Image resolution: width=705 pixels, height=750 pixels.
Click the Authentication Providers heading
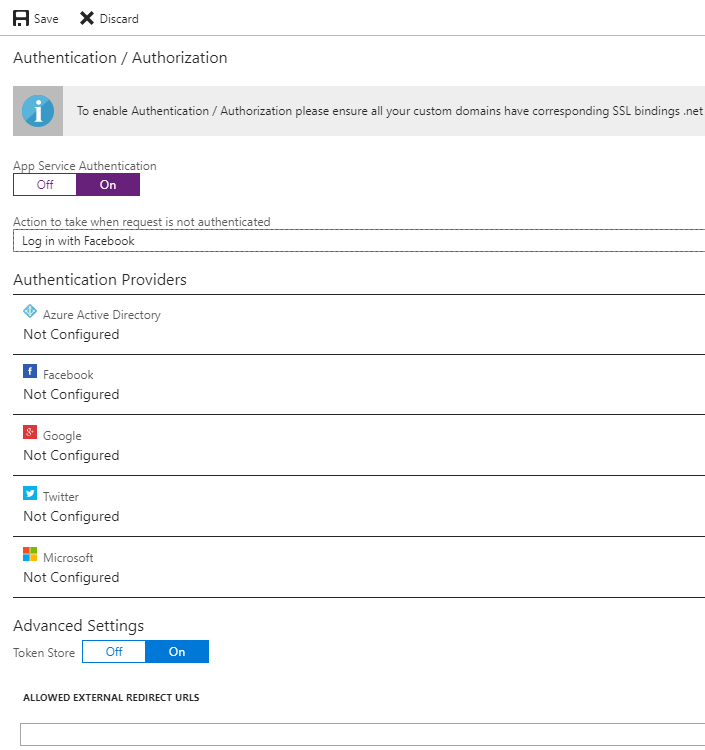tap(100, 279)
